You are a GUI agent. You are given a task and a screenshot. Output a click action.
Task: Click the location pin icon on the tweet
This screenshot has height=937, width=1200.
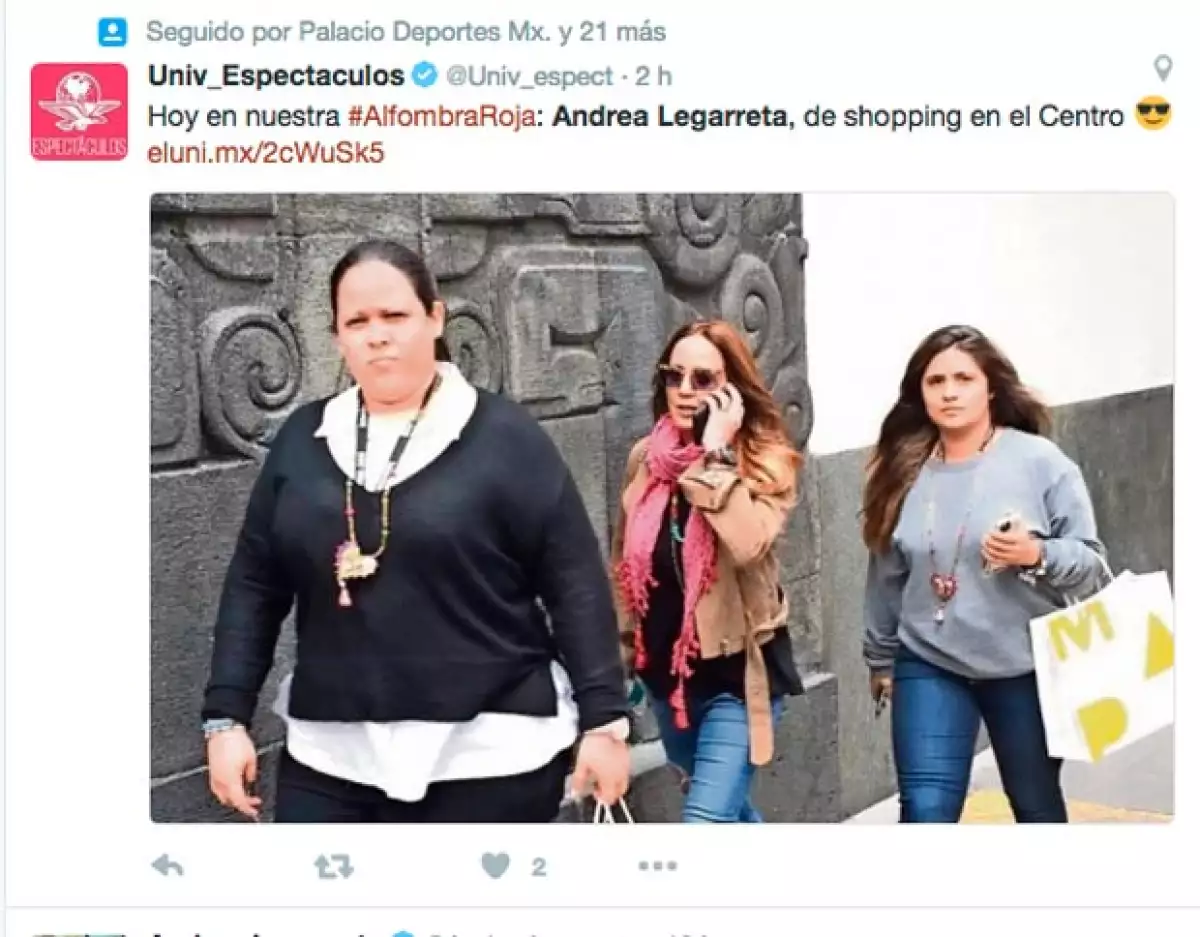tap(1162, 68)
